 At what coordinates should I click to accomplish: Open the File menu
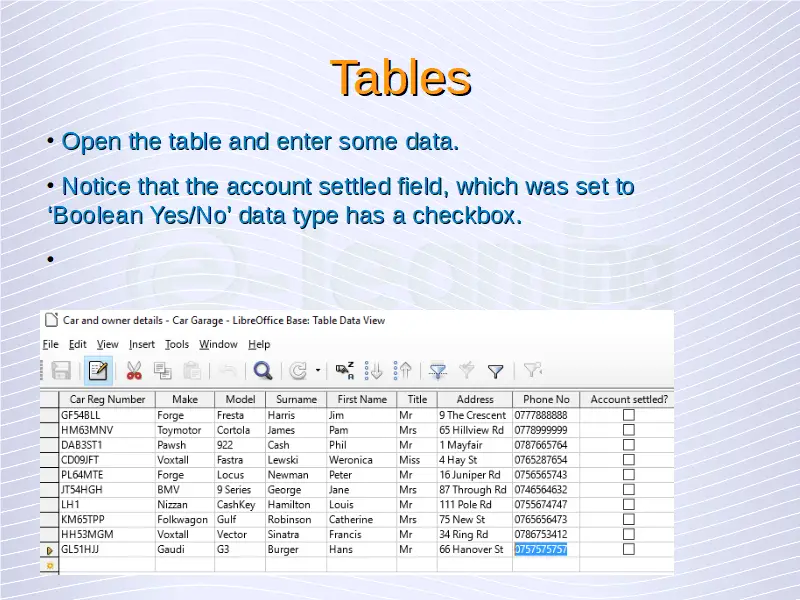coord(50,344)
